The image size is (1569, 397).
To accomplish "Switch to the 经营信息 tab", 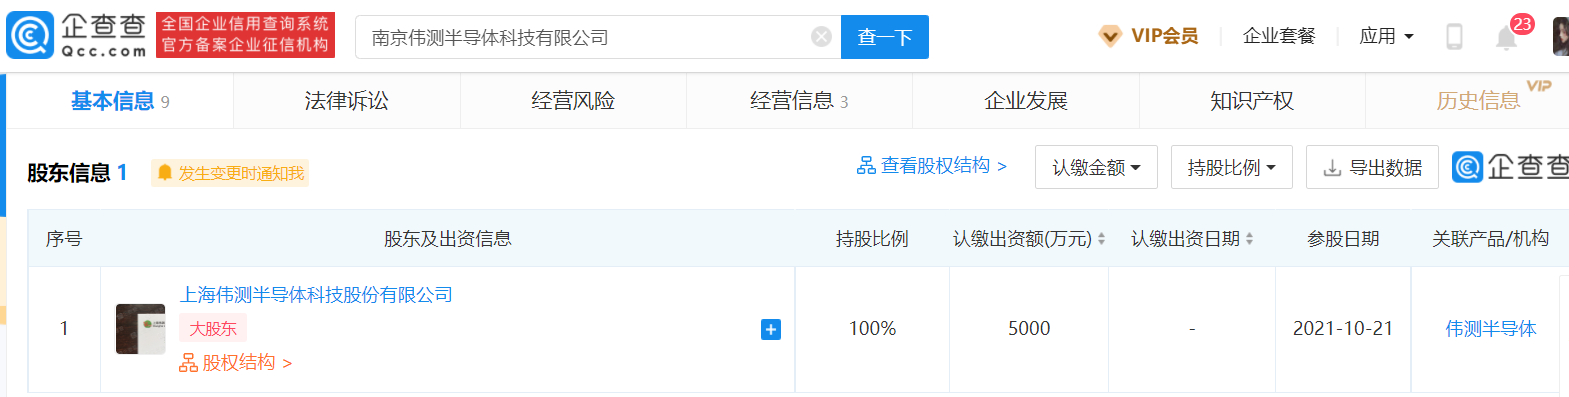I will pos(799,101).
